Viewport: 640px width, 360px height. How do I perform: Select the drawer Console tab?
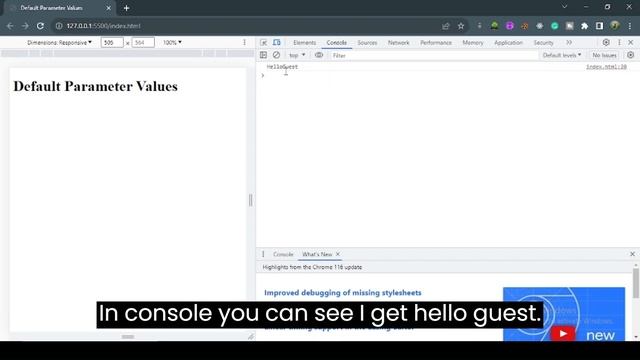pyautogui.click(x=283, y=254)
